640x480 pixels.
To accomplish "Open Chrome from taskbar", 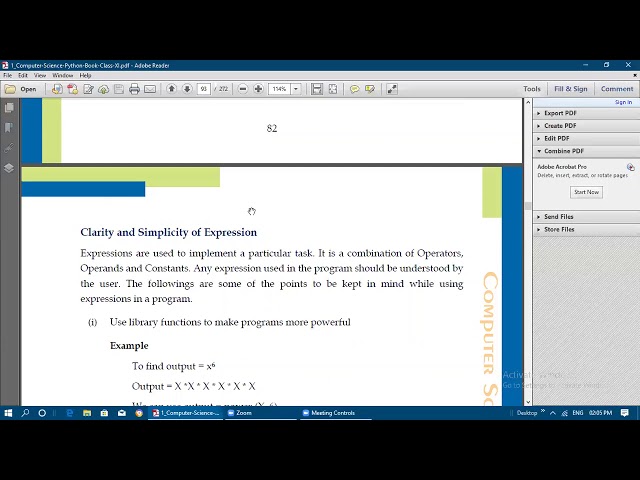I will (139, 413).
